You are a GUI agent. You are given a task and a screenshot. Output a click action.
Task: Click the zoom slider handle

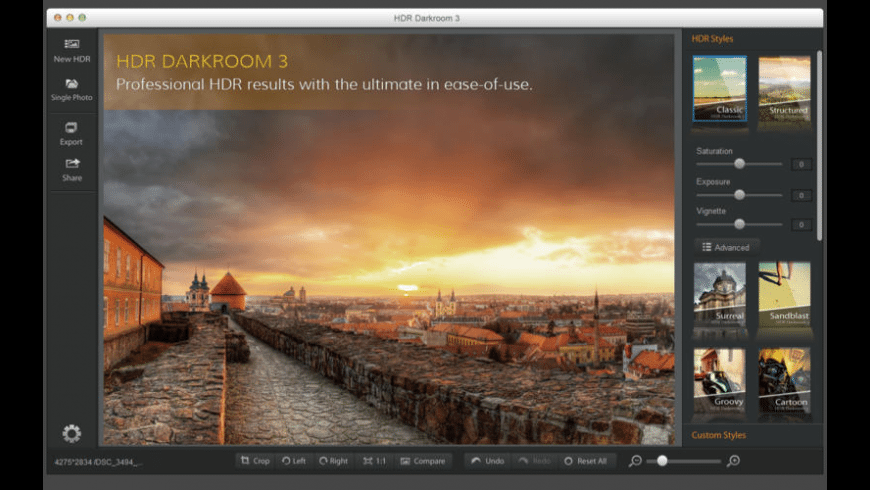point(662,461)
